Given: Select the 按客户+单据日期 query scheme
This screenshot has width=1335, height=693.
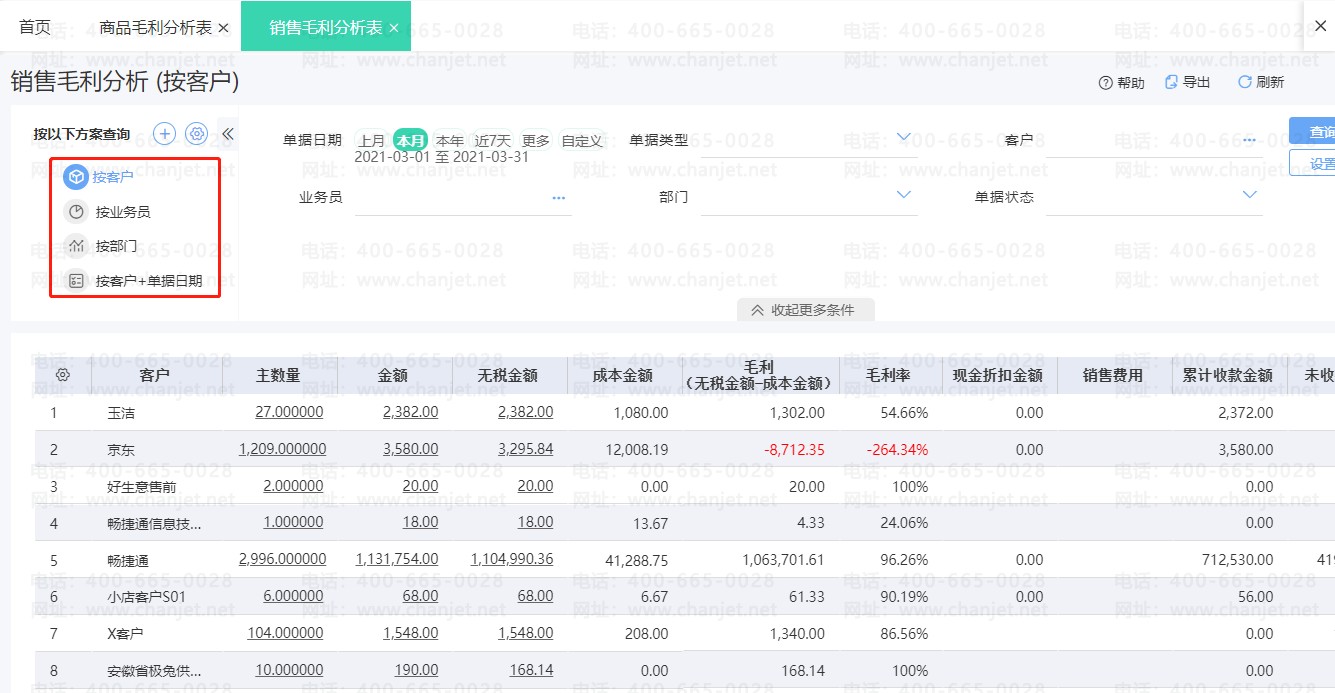Looking at the screenshot, I should point(149,281).
